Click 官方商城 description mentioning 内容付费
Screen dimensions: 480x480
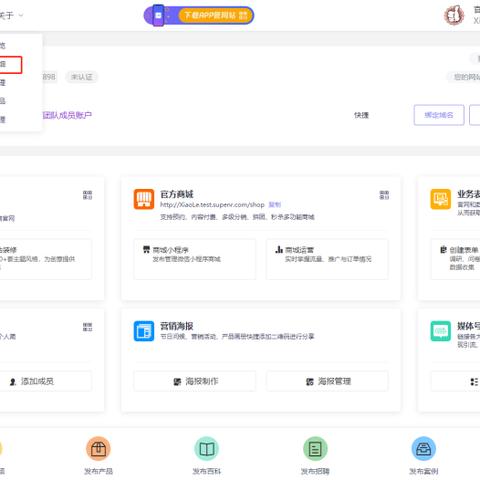point(237,217)
